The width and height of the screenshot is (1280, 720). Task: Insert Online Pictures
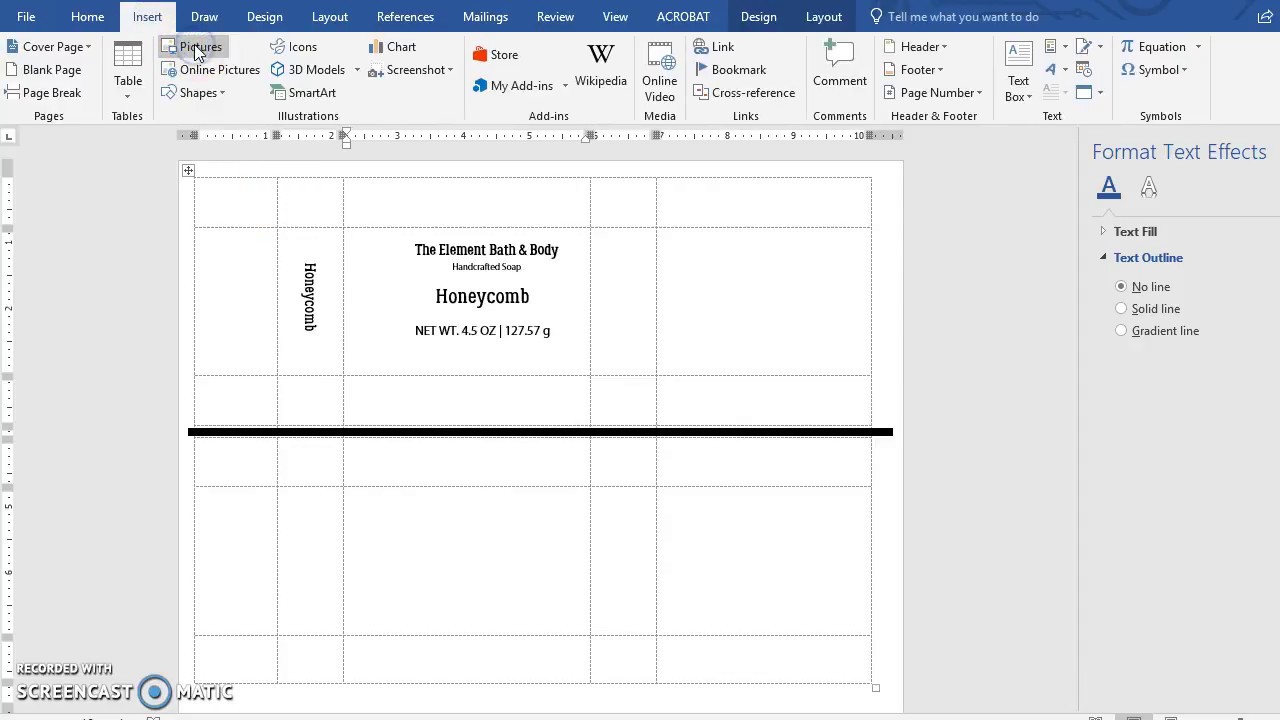212,70
